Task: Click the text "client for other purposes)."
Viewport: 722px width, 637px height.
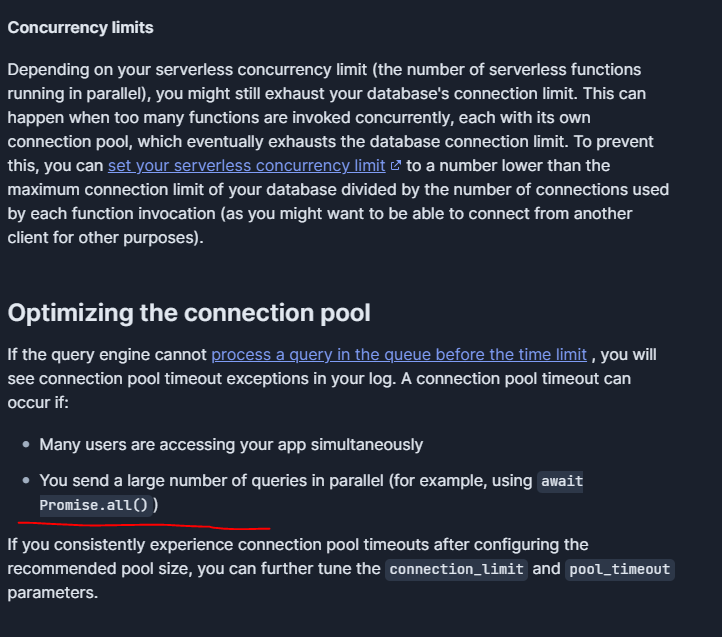Action: click(x=105, y=238)
